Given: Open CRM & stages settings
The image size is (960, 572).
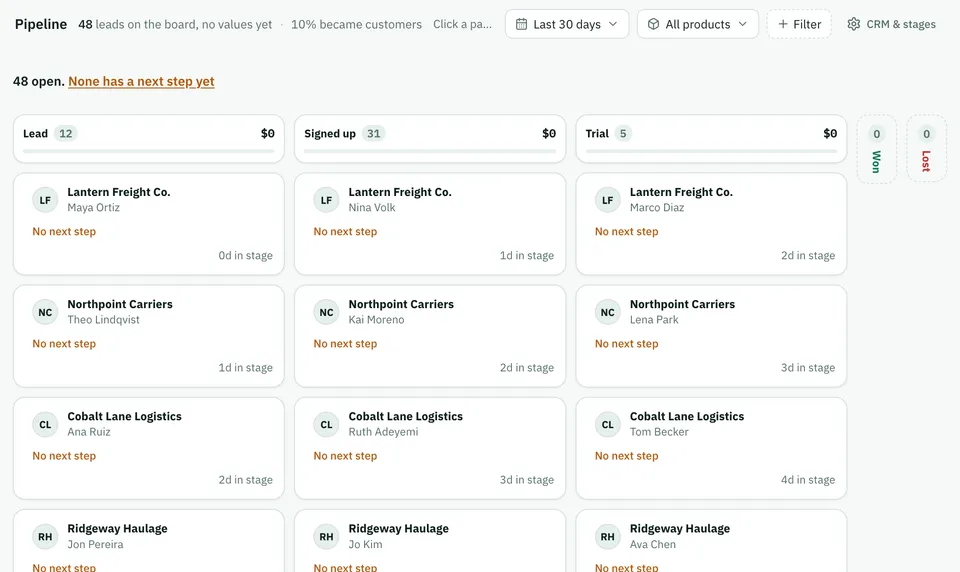Looking at the screenshot, I should (891, 24).
